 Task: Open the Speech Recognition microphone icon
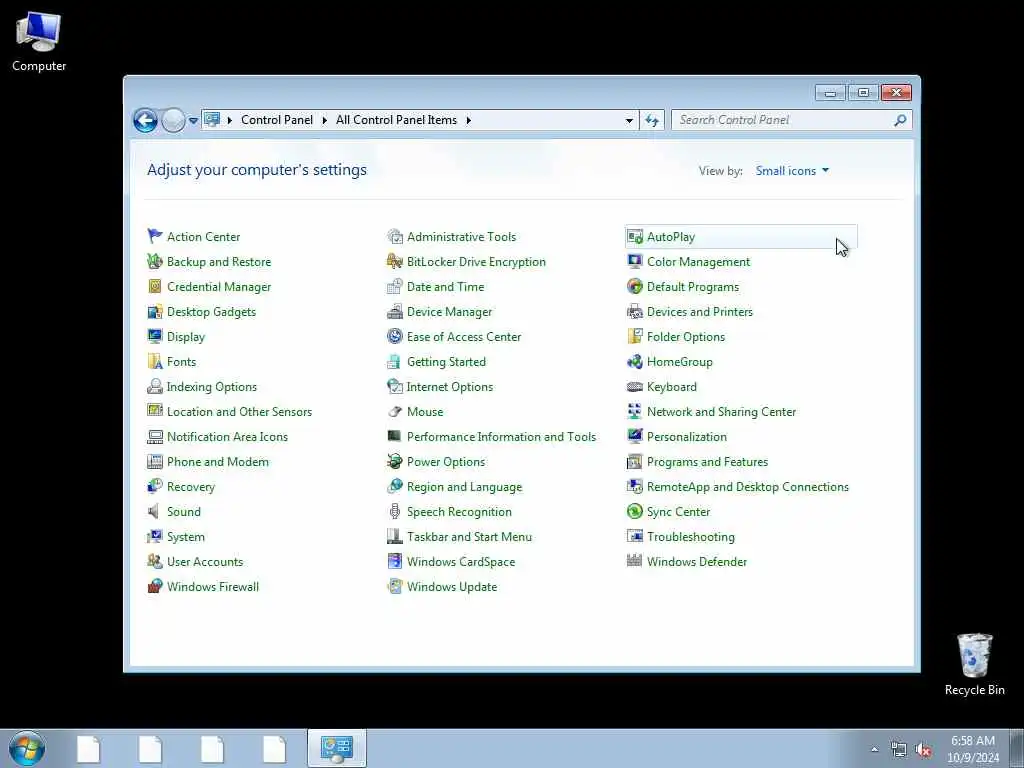pyautogui.click(x=394, y=511)
